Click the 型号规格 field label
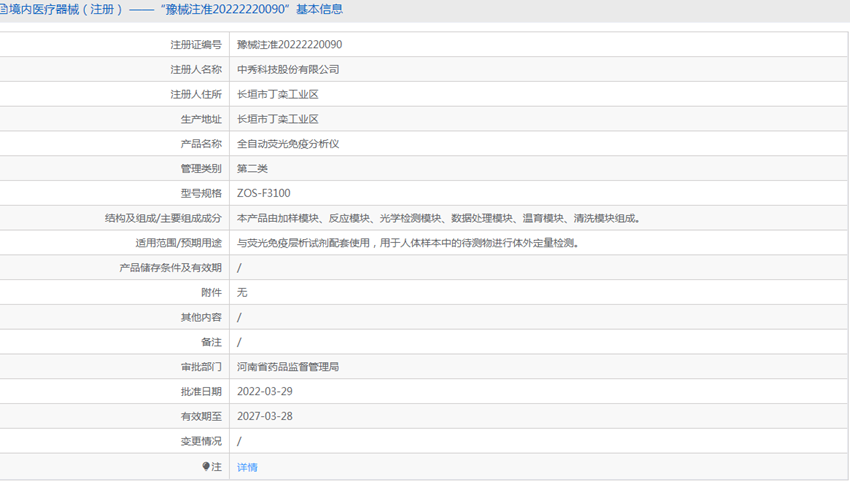The height and width of the screenshot is (481, 850). tap(201, 193)
